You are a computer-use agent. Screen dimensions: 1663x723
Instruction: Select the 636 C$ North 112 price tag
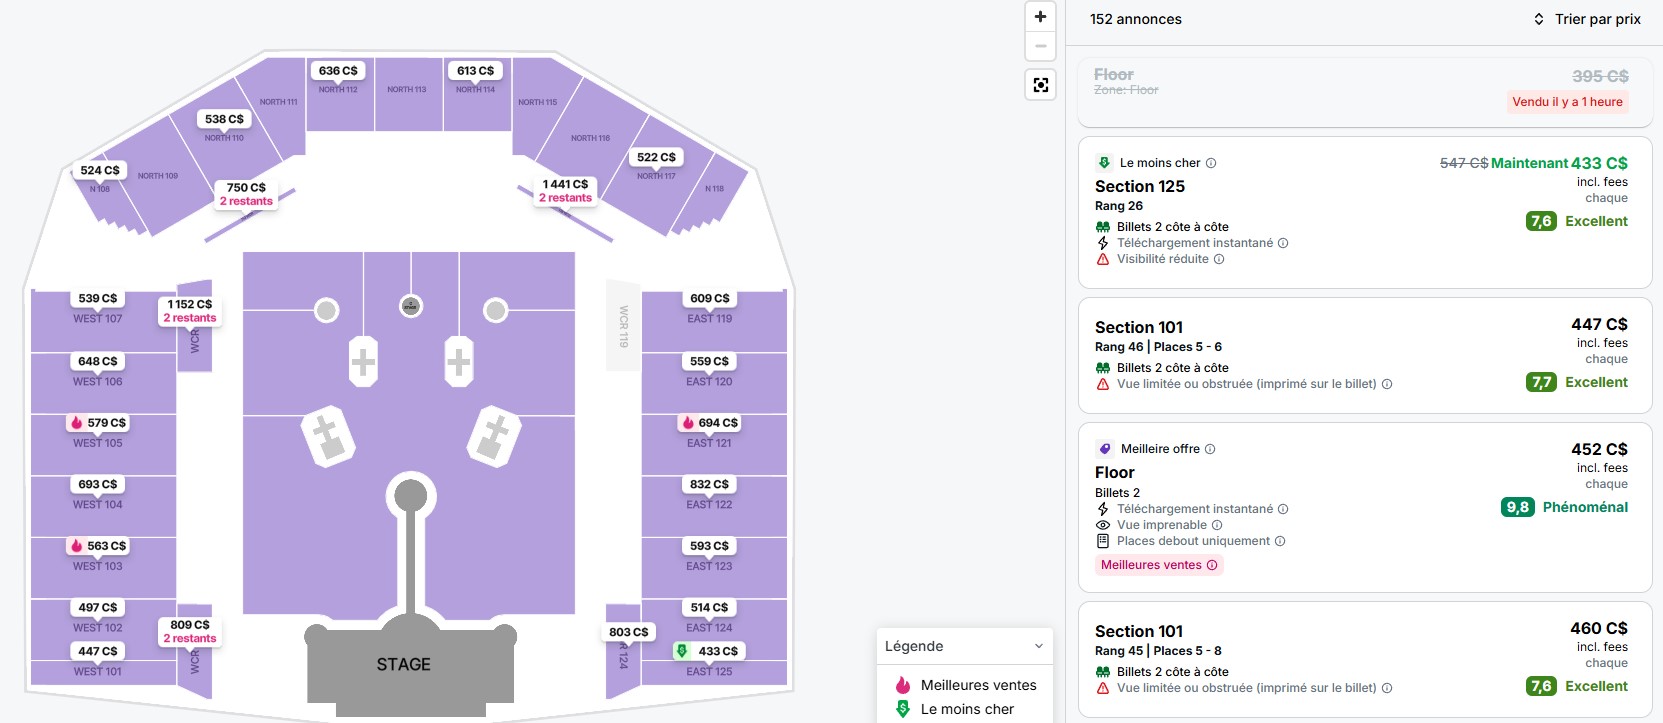tap(338, 71)
